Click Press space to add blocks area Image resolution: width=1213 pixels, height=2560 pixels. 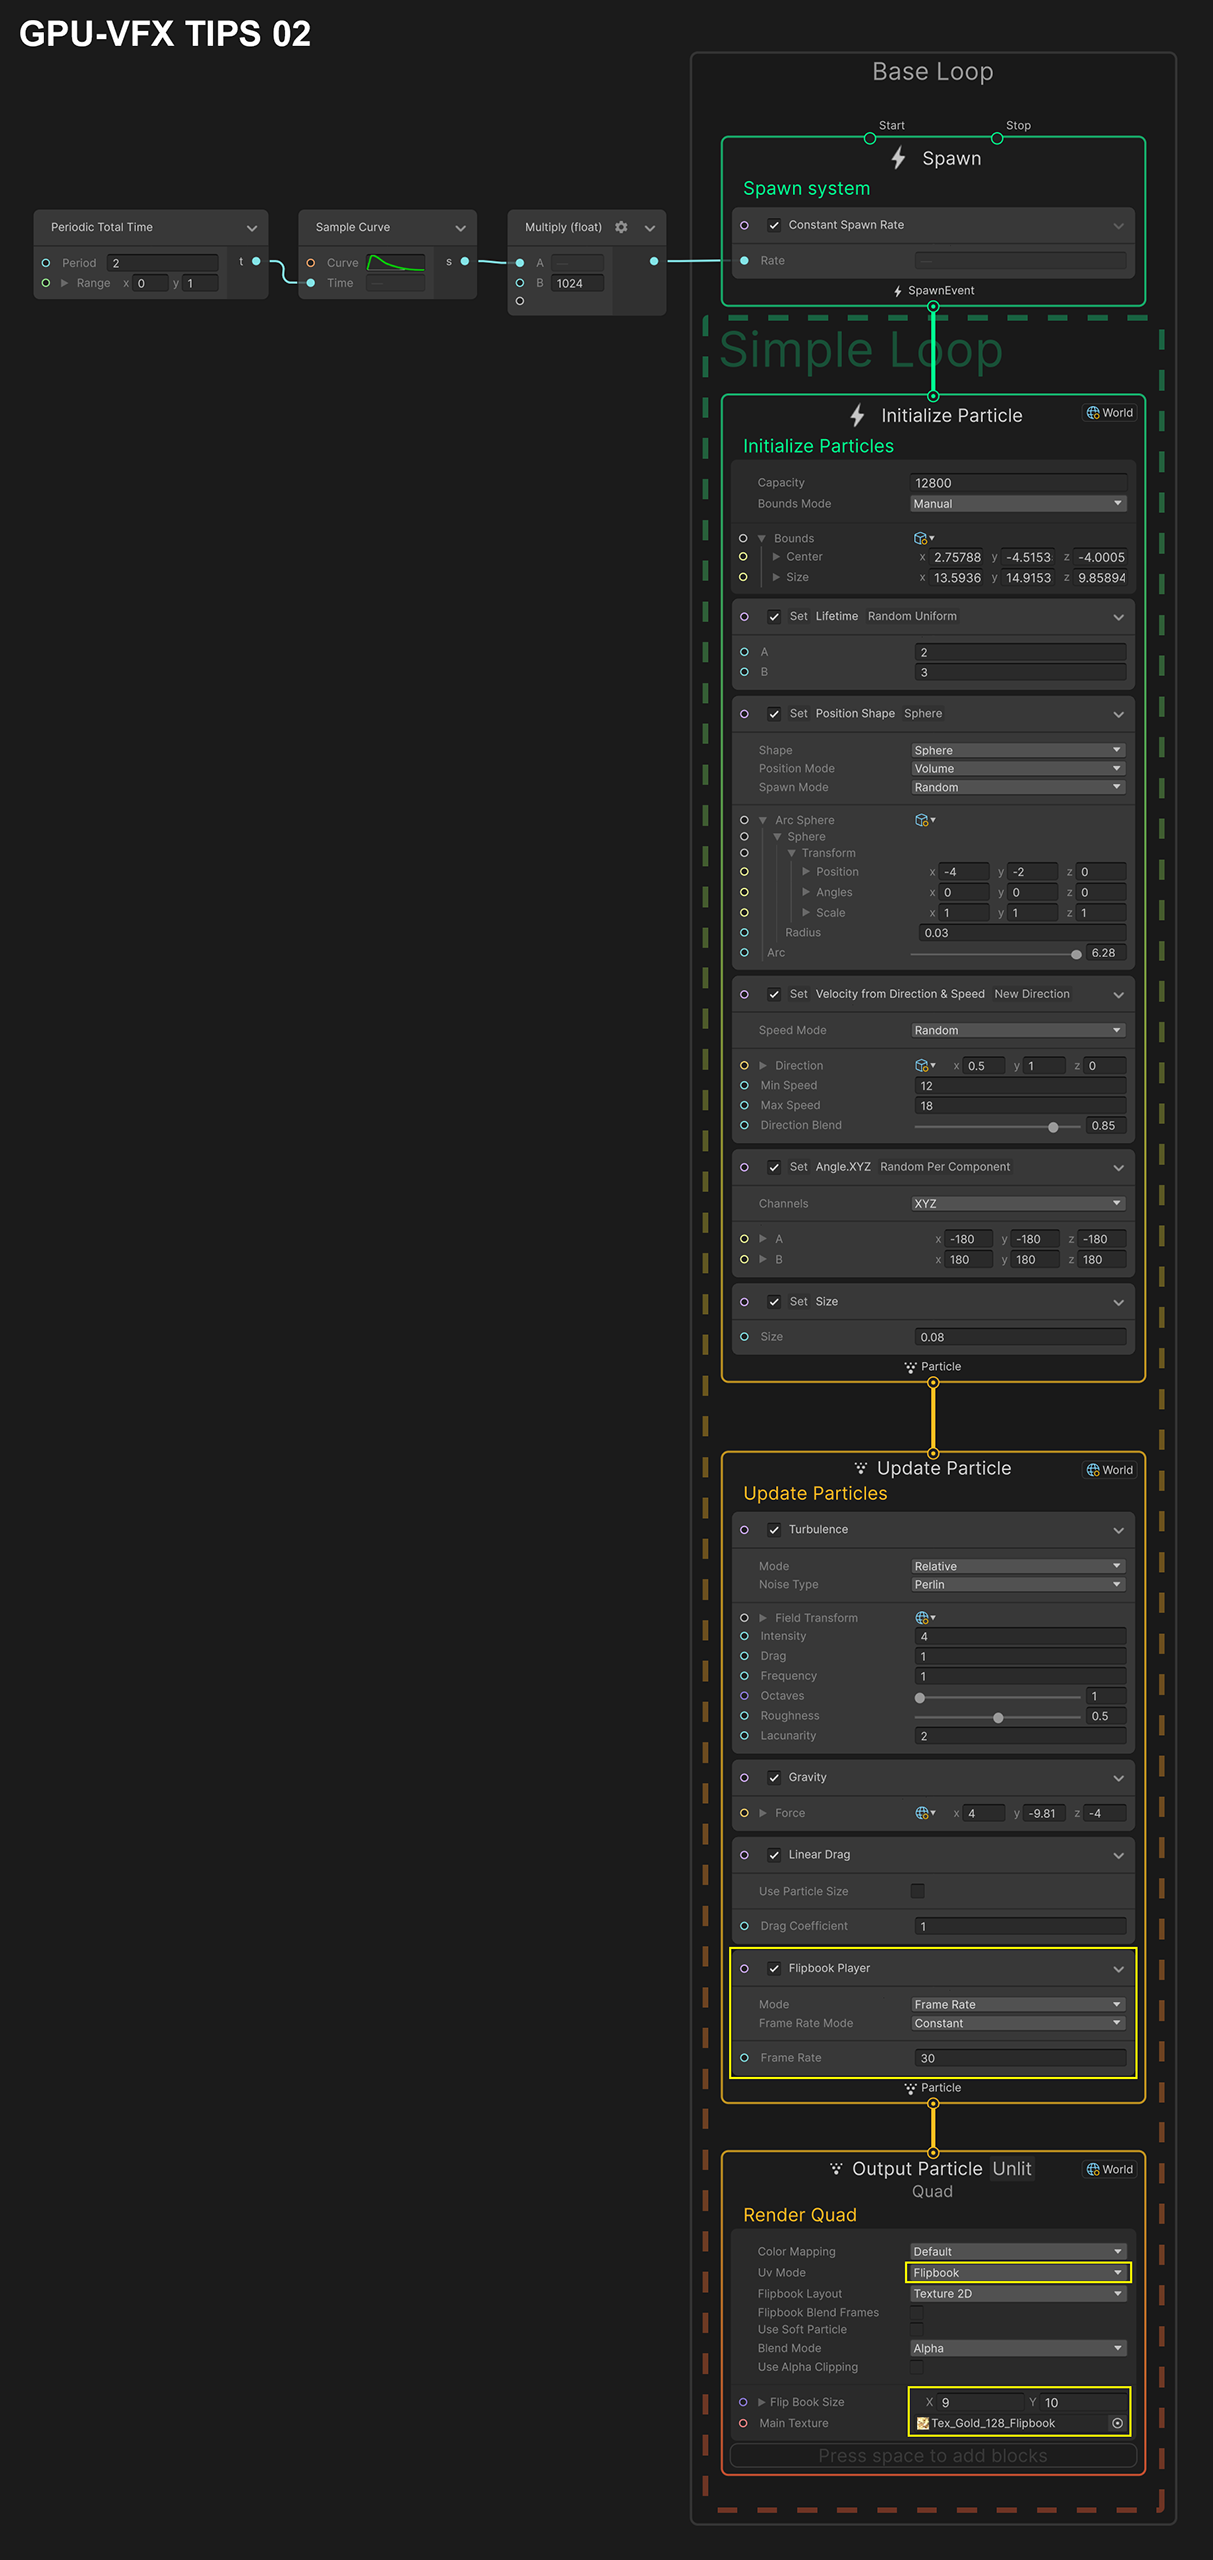pos(932,2456)
